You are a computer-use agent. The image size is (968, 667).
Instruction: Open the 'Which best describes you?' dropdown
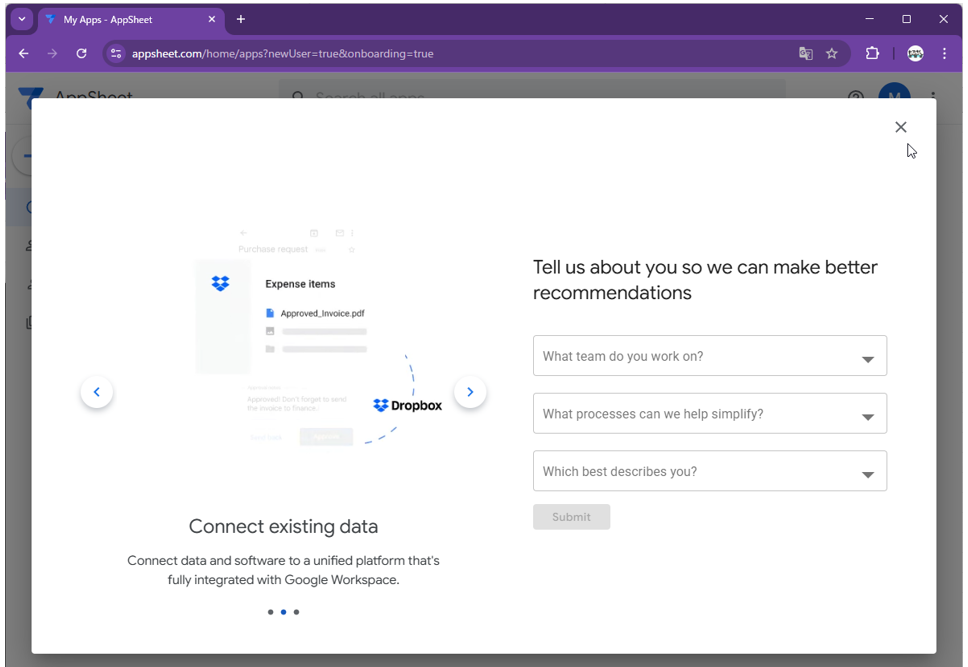point(709,472)
